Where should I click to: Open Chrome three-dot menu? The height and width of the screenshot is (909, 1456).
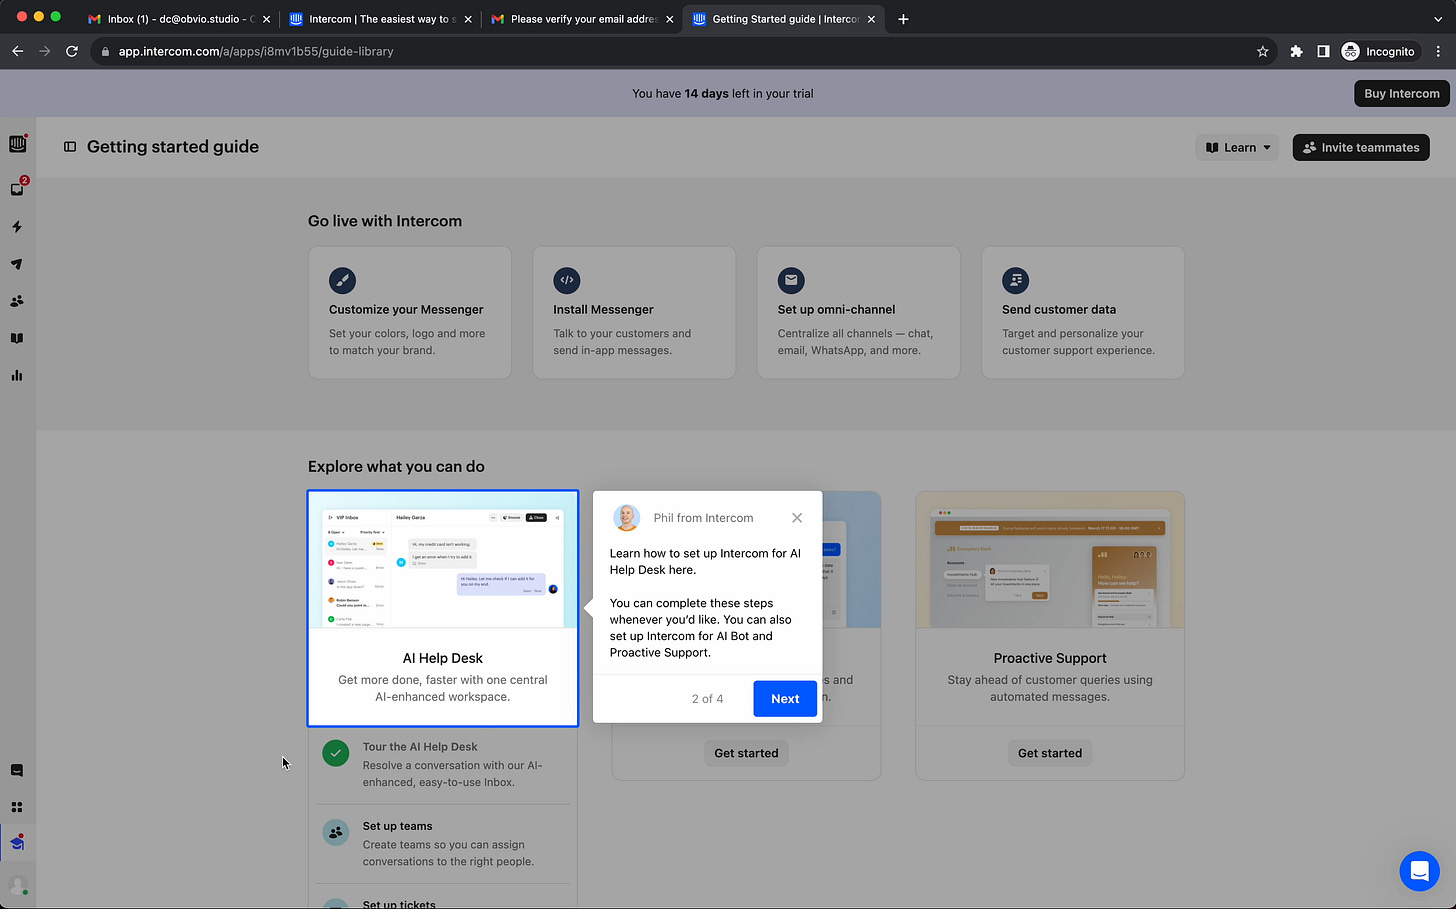click(1439, 51)
